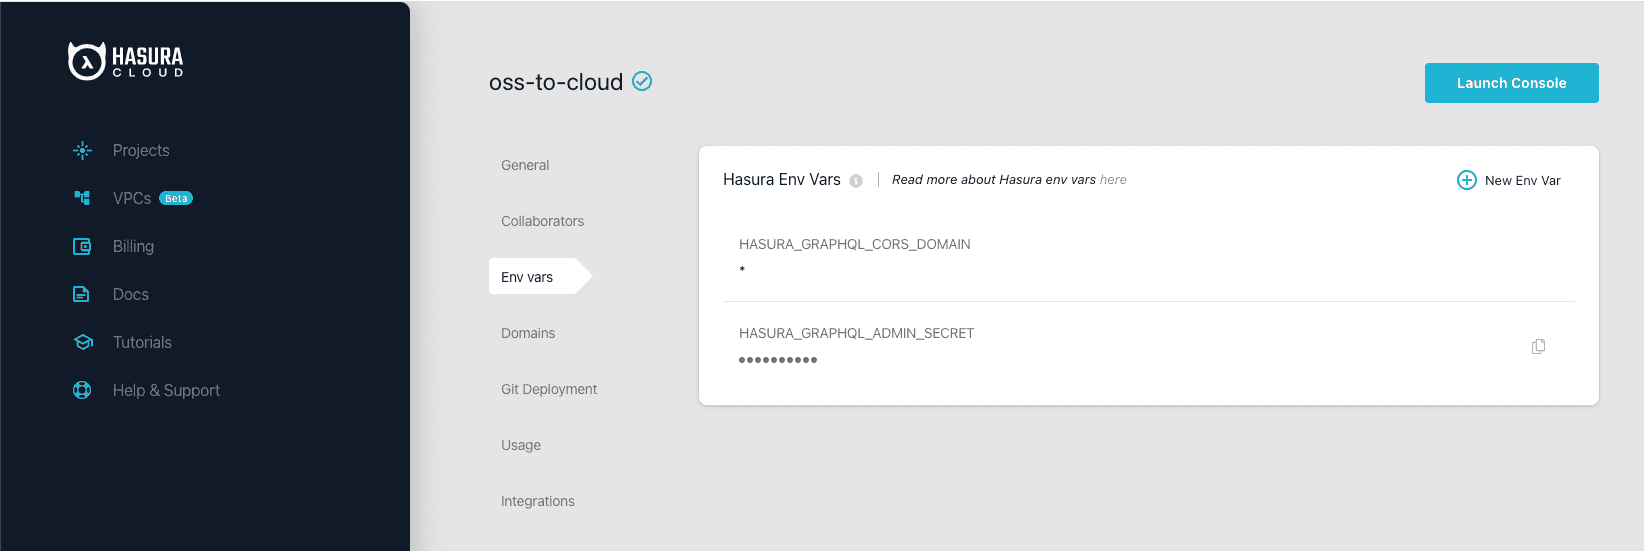
Task: Copy the admin secret with the copy icon
Action: click(1538, 346)
